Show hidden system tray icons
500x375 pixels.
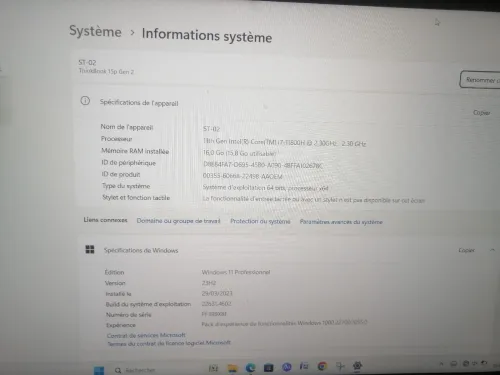point(441,364)
